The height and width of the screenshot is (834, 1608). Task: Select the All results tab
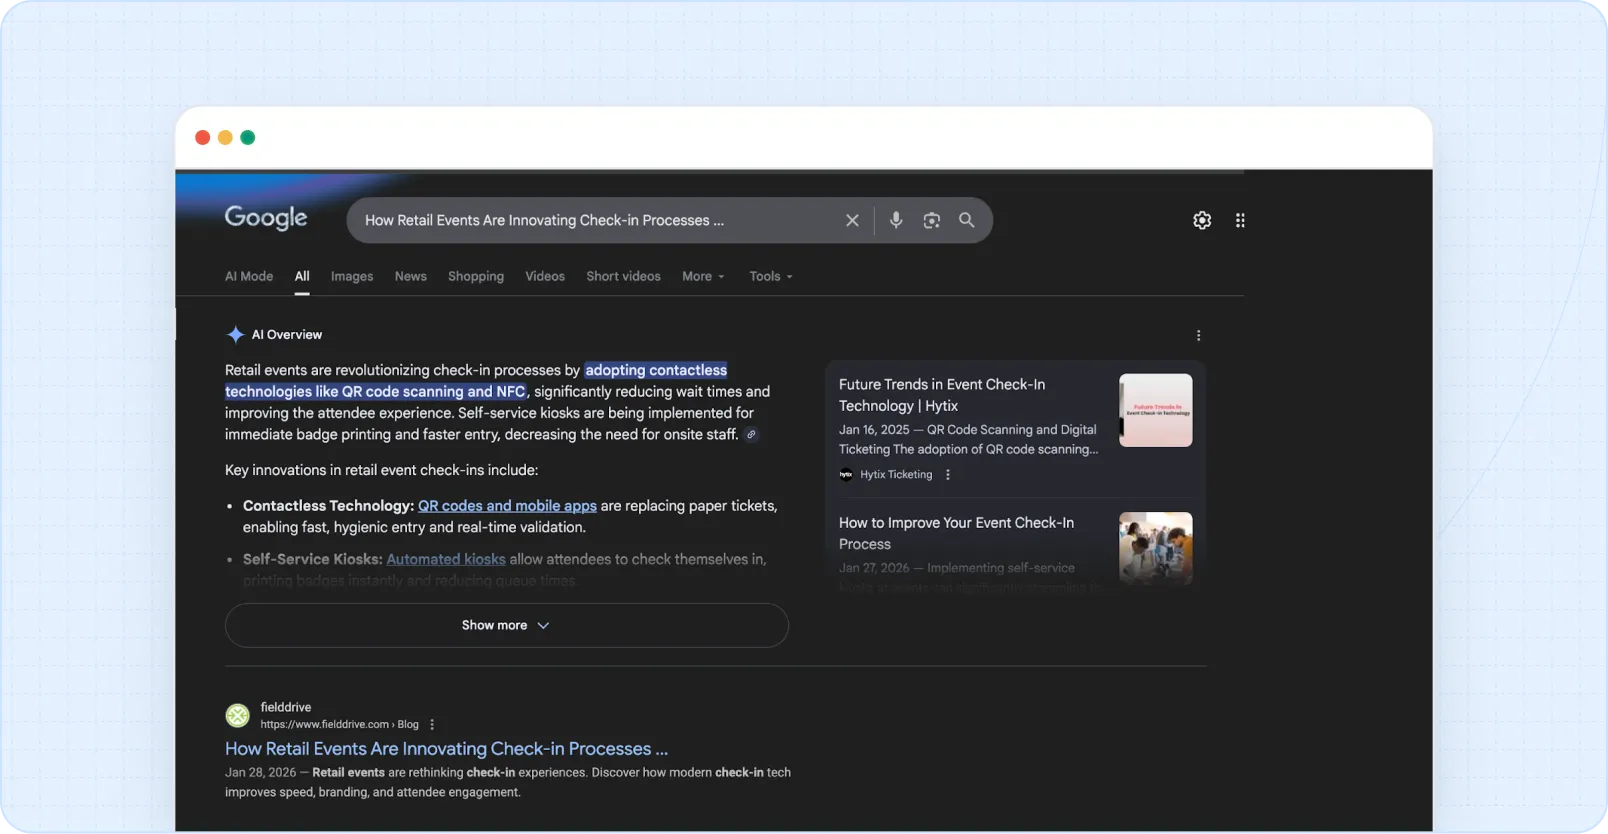[302, 276]
